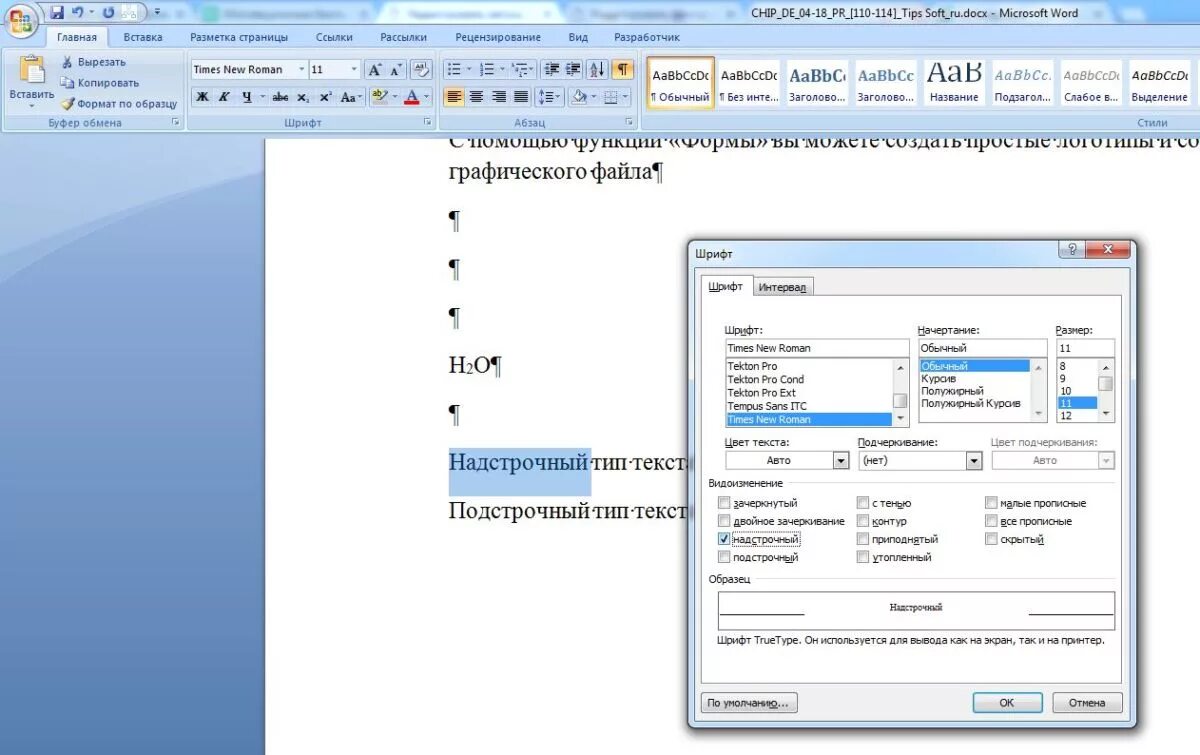Apply italic formatting (К)
Image resolution: width=1200 pixels, height=755 pixels.
[224, 97]
